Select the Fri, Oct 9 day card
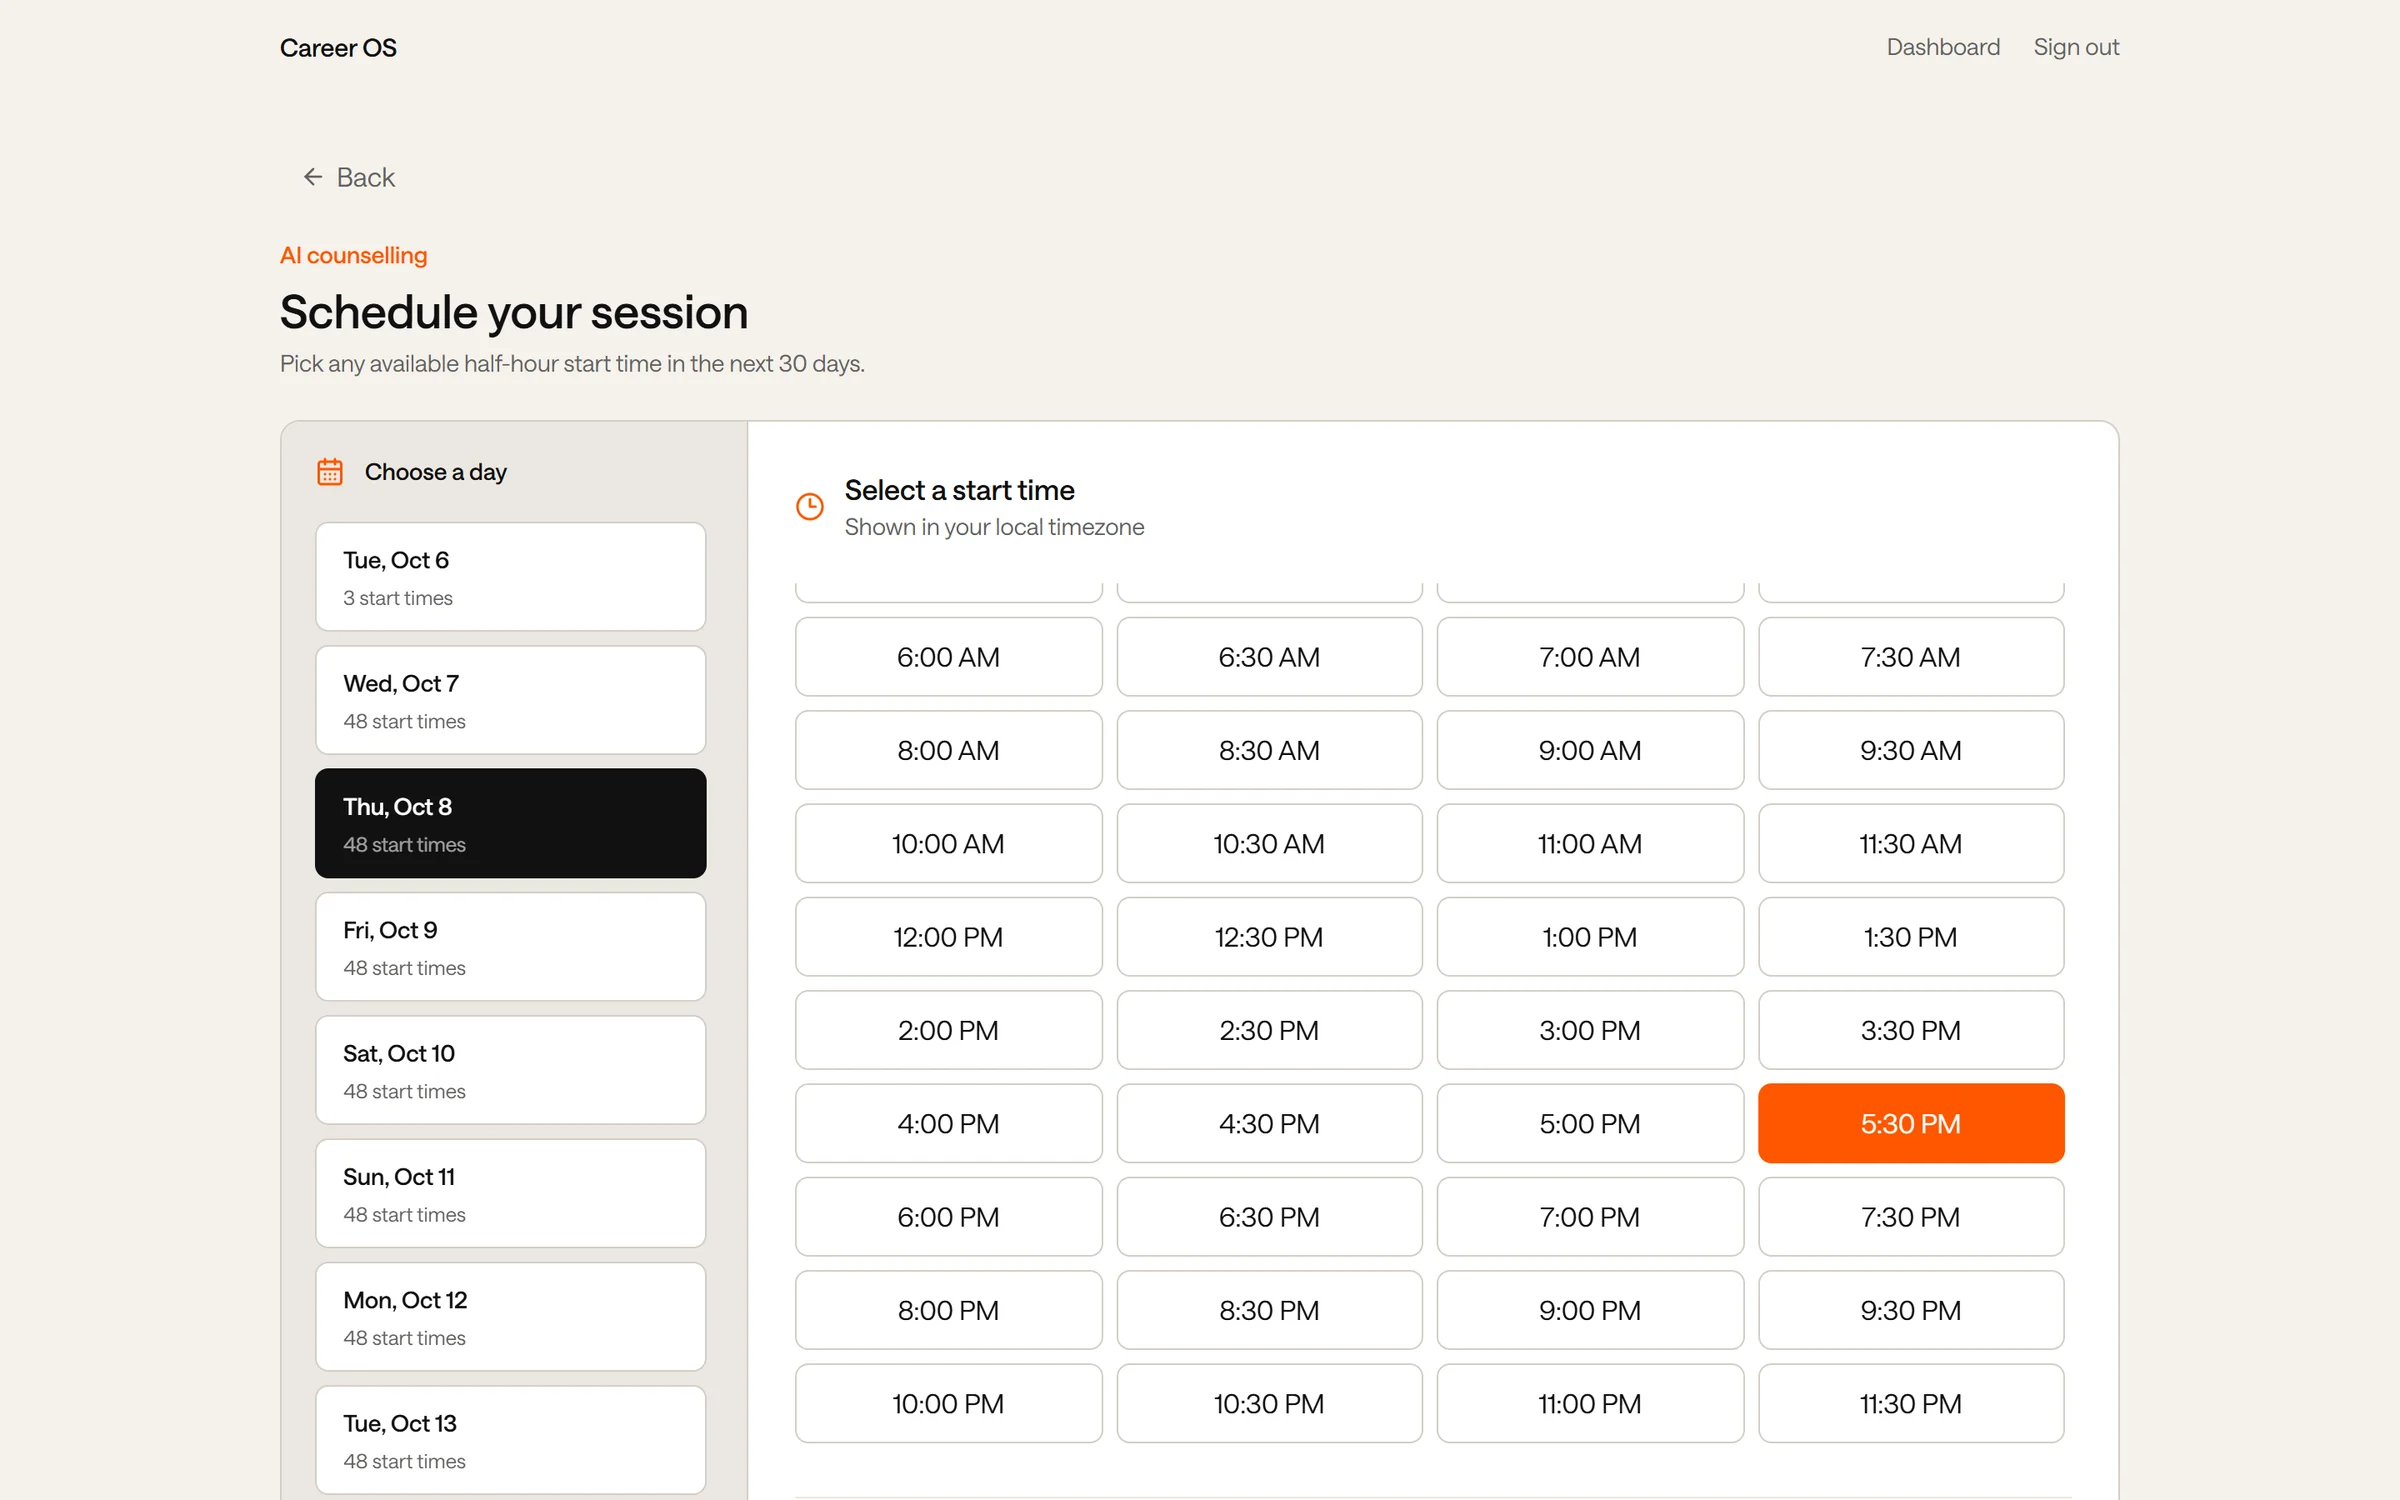The width and height of the screenshot is (2400, 1500). 511,947
